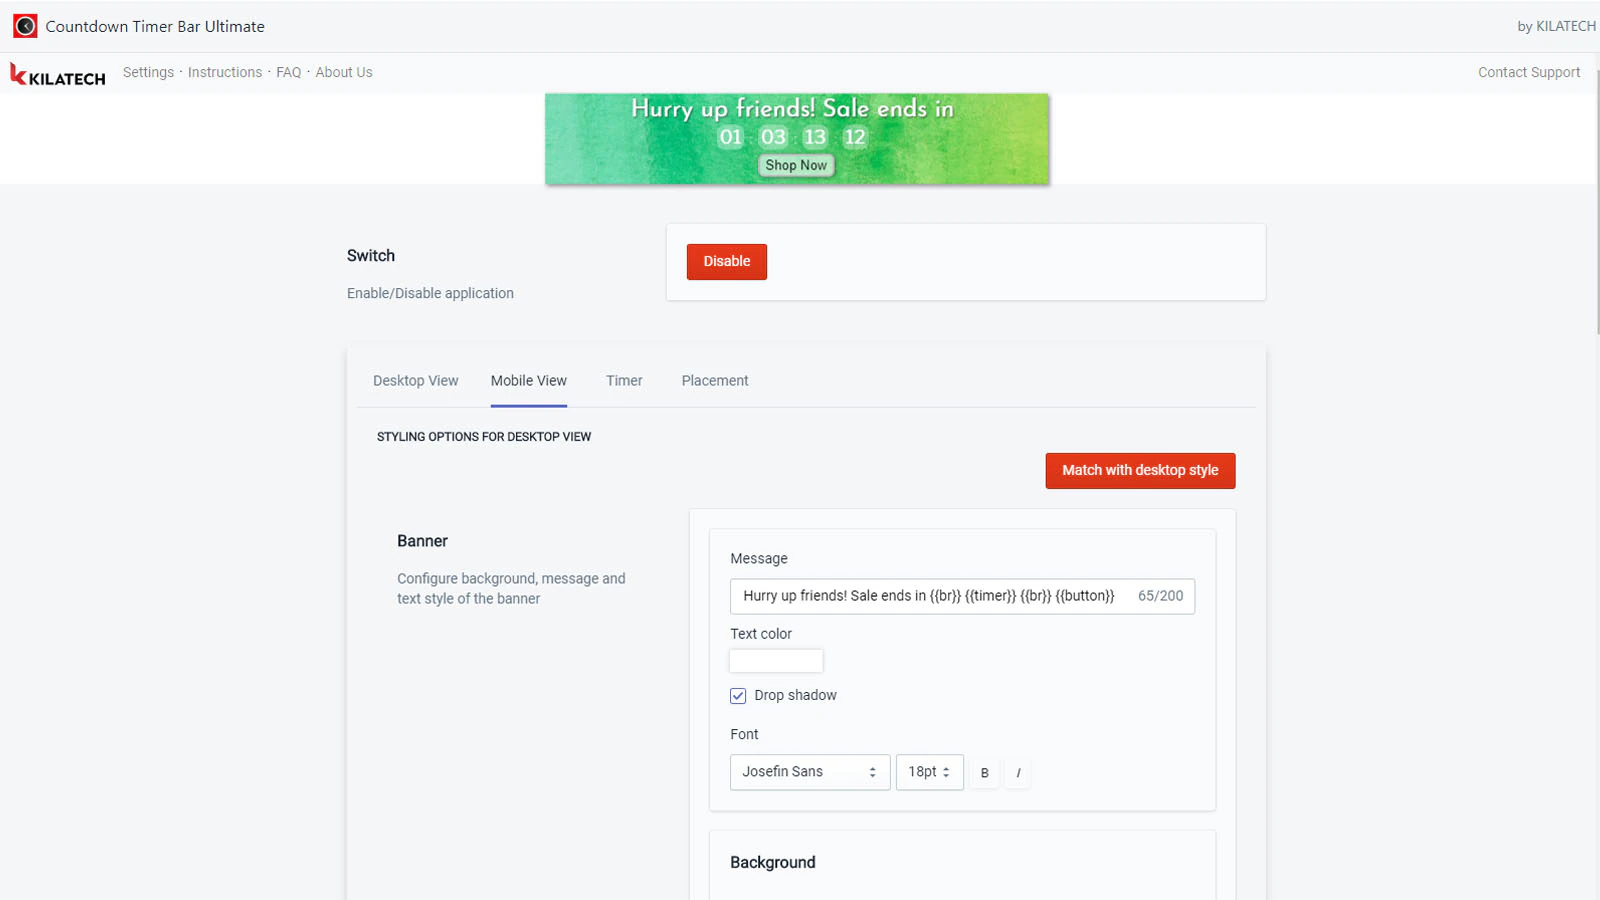
Task: Open the Text color swatch picker
Action: 776,661
